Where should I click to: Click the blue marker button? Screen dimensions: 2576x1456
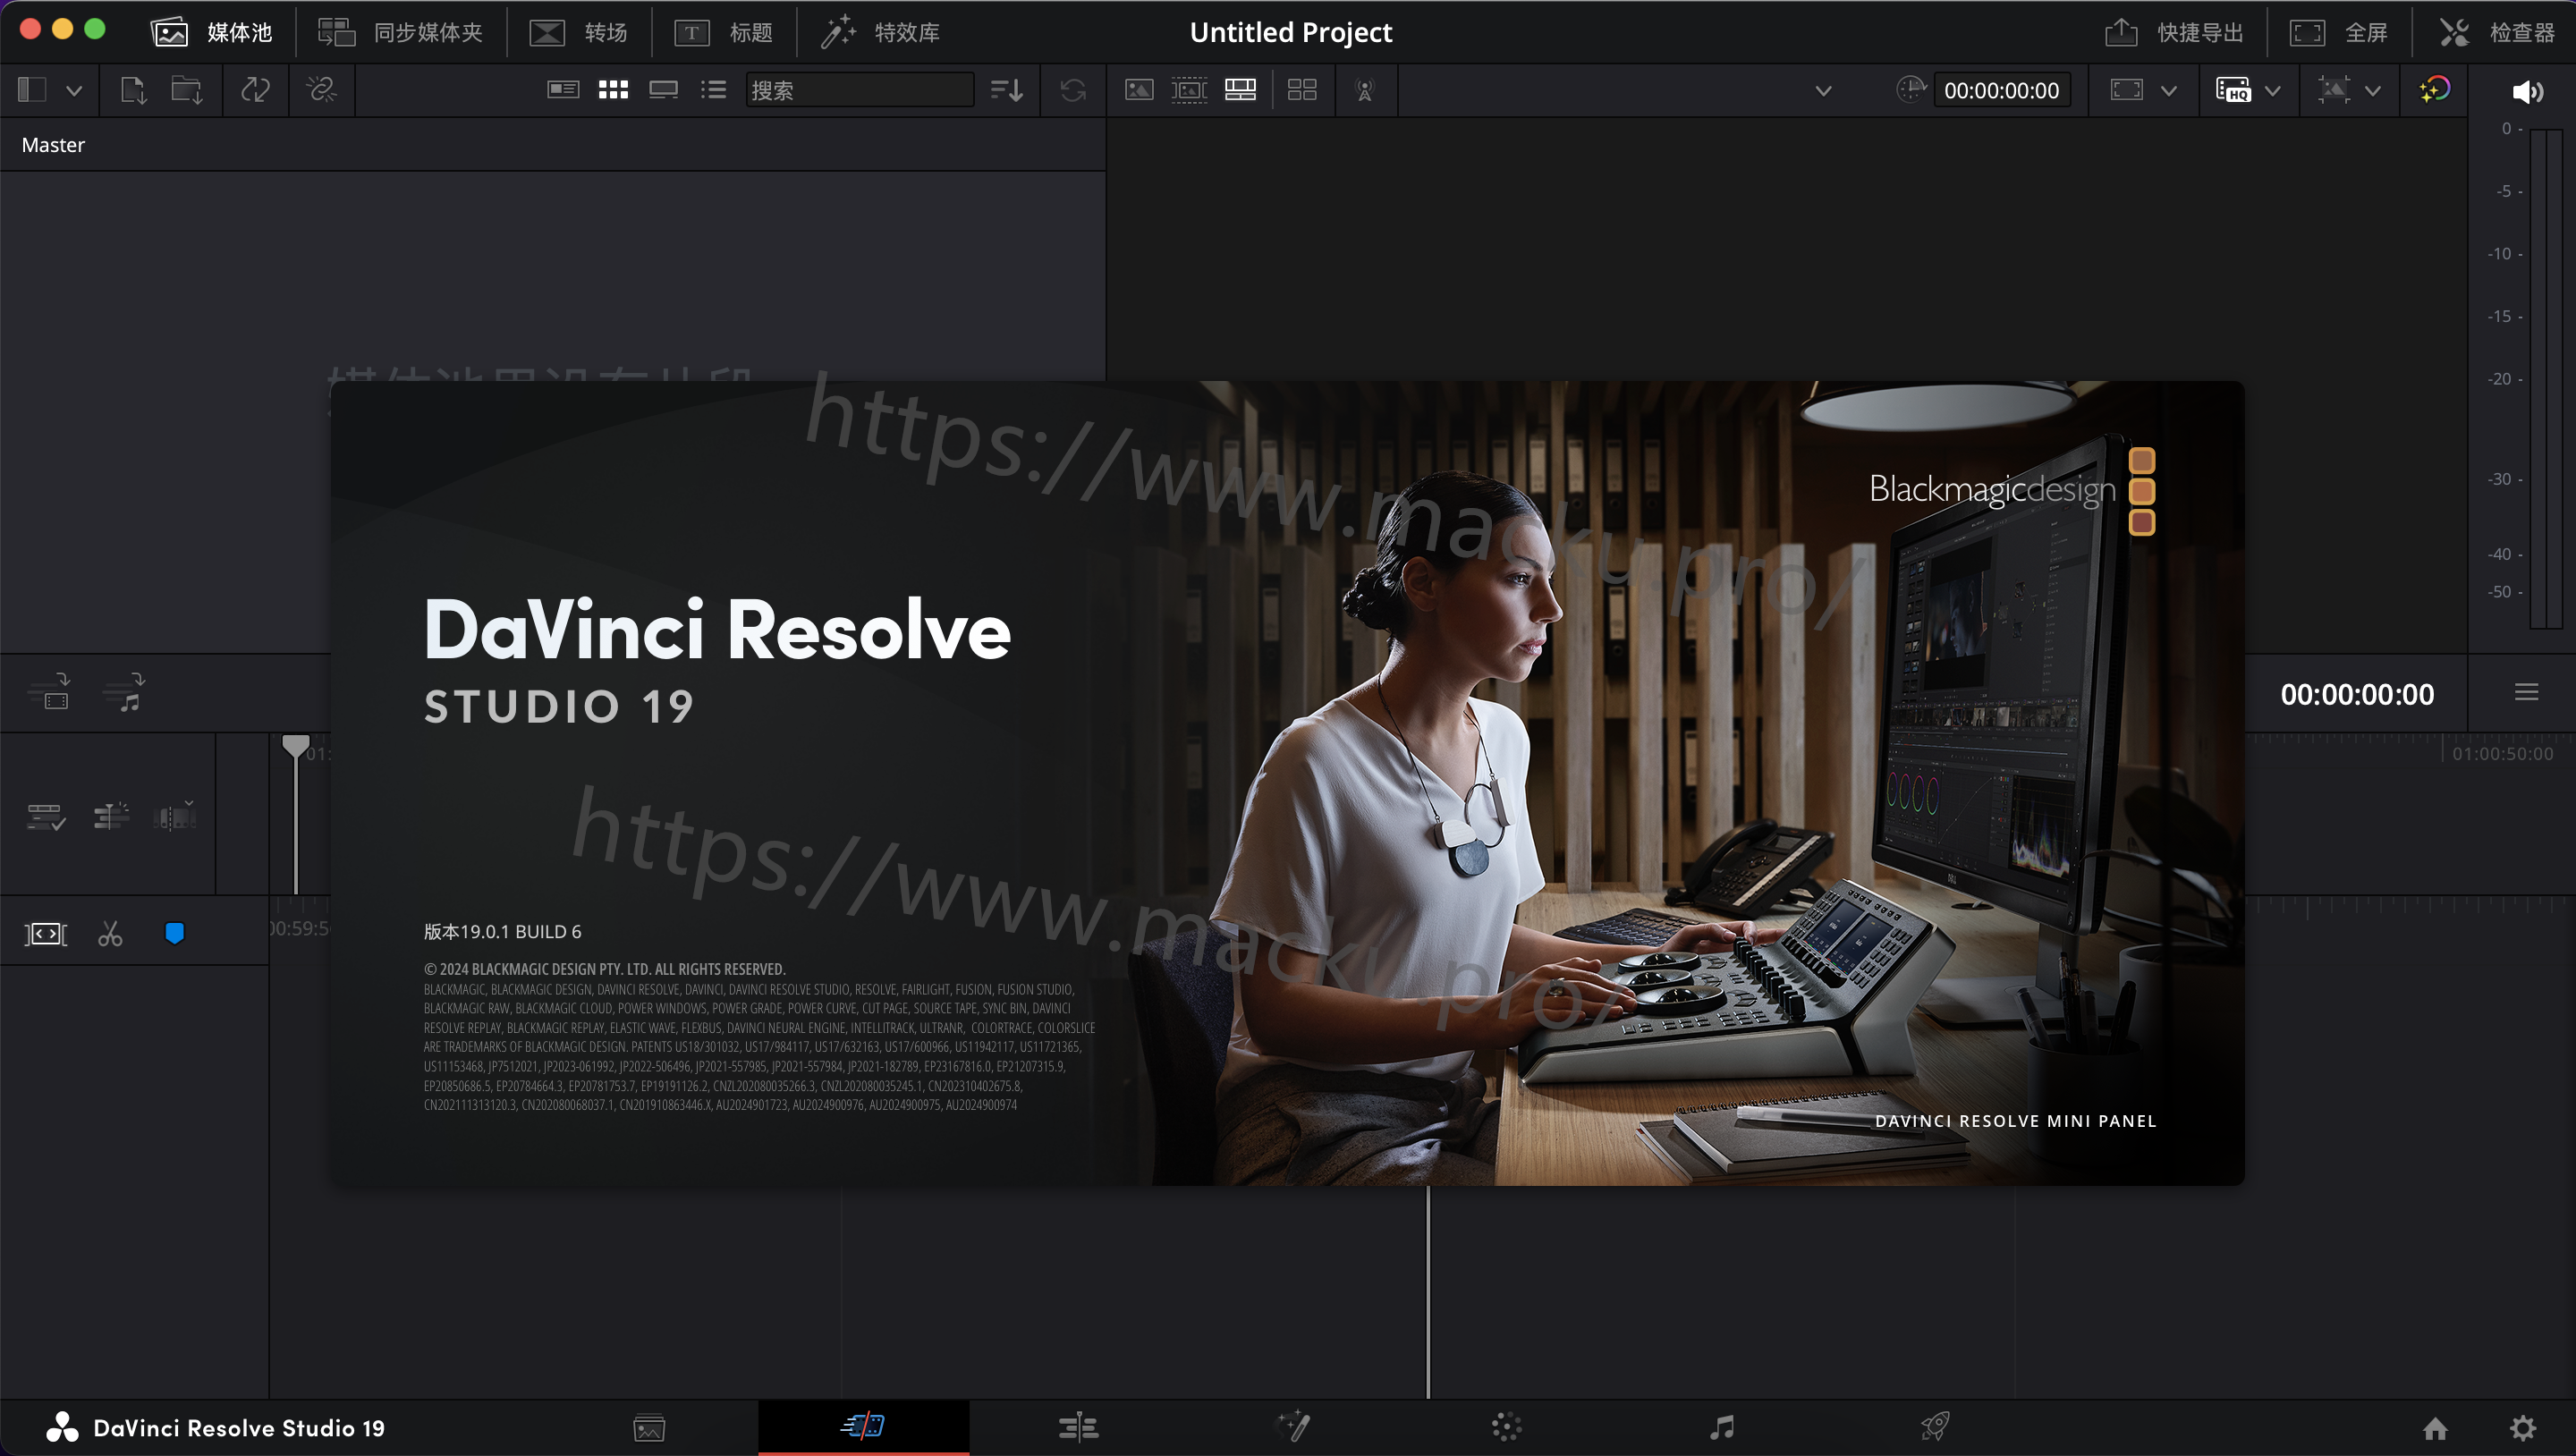[174, 934]
